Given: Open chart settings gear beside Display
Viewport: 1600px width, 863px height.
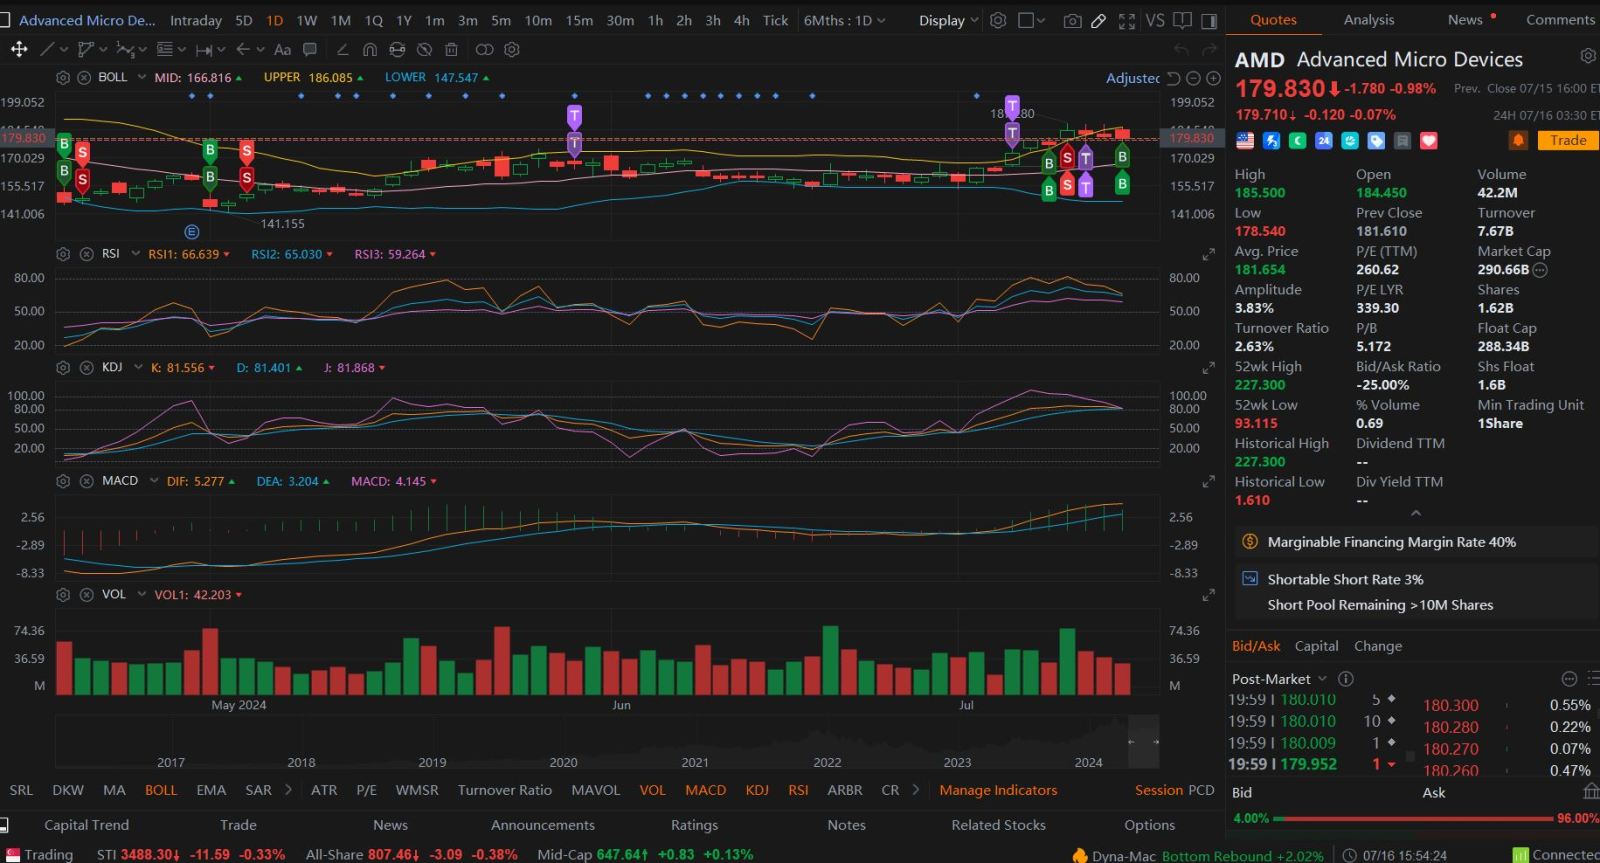Looking at the screenshot, I should coord(998,20).
